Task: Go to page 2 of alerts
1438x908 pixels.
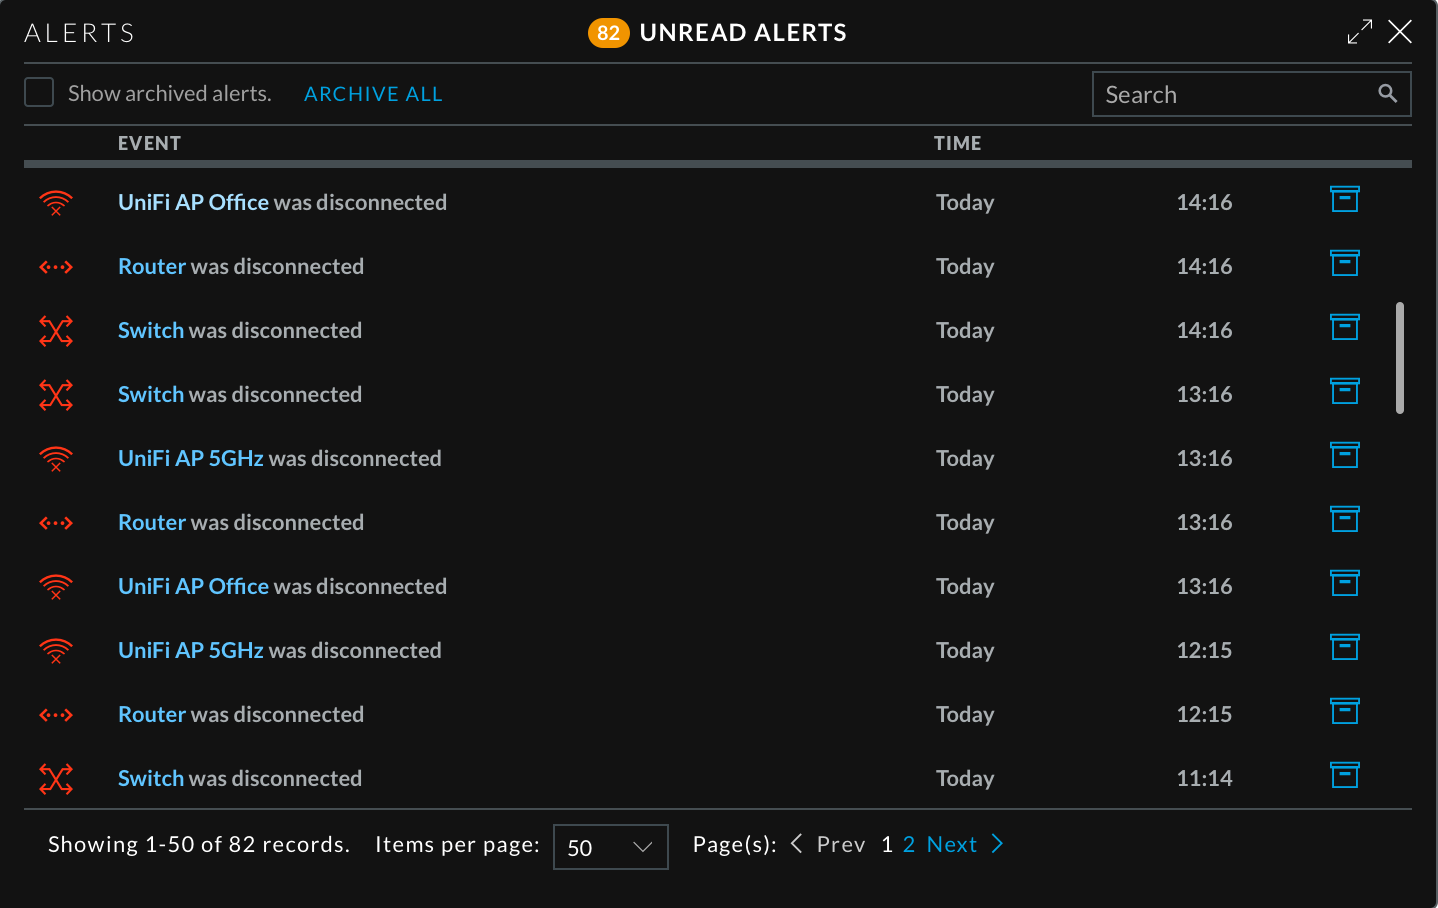Action: tap(908, 844)
